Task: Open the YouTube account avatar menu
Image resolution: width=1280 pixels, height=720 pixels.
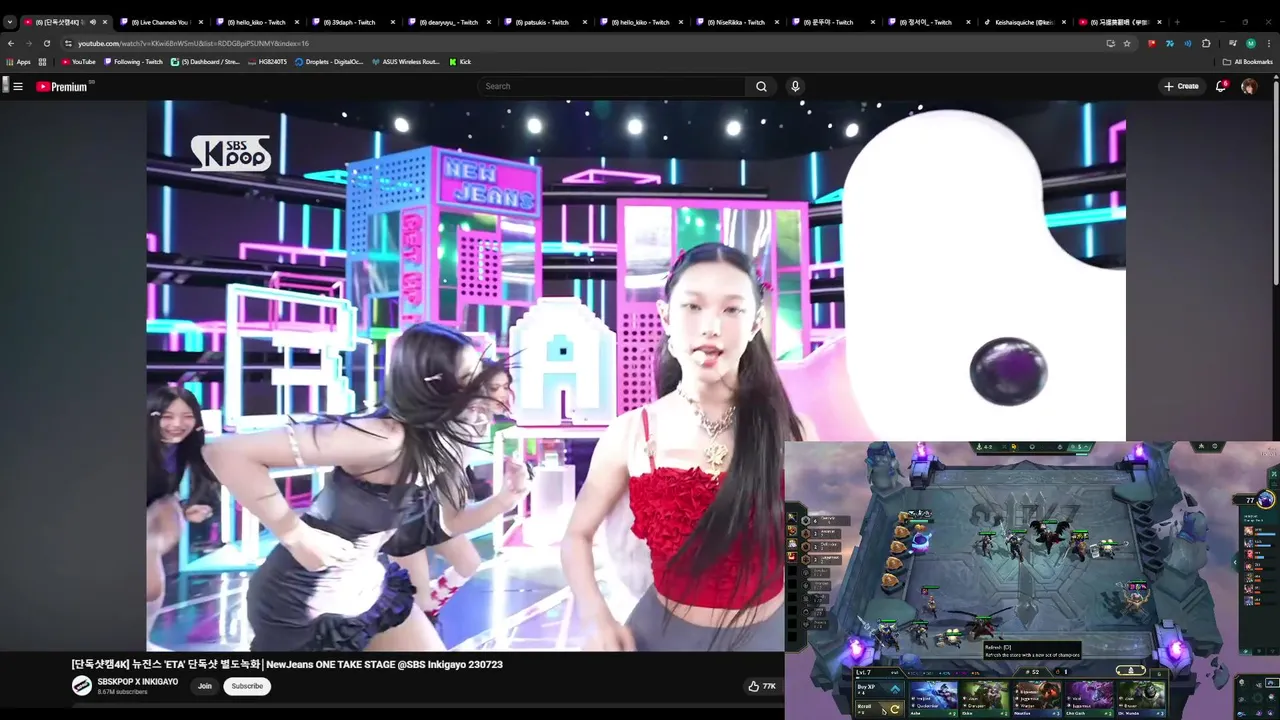Action: click(x=1249, y=87)
